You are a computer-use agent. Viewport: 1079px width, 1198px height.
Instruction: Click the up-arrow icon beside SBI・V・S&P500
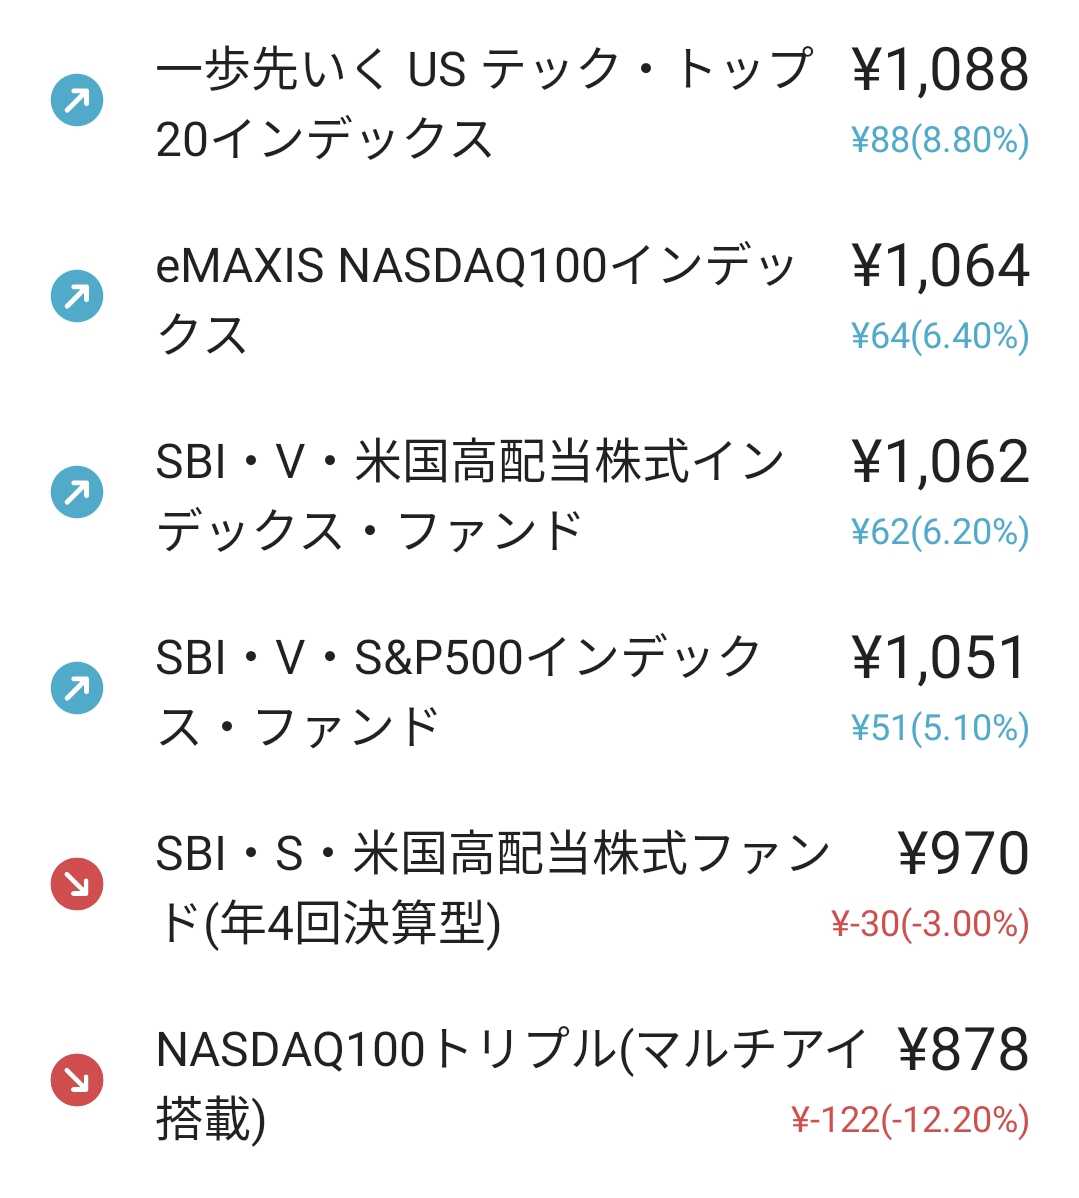pos(77,688)
